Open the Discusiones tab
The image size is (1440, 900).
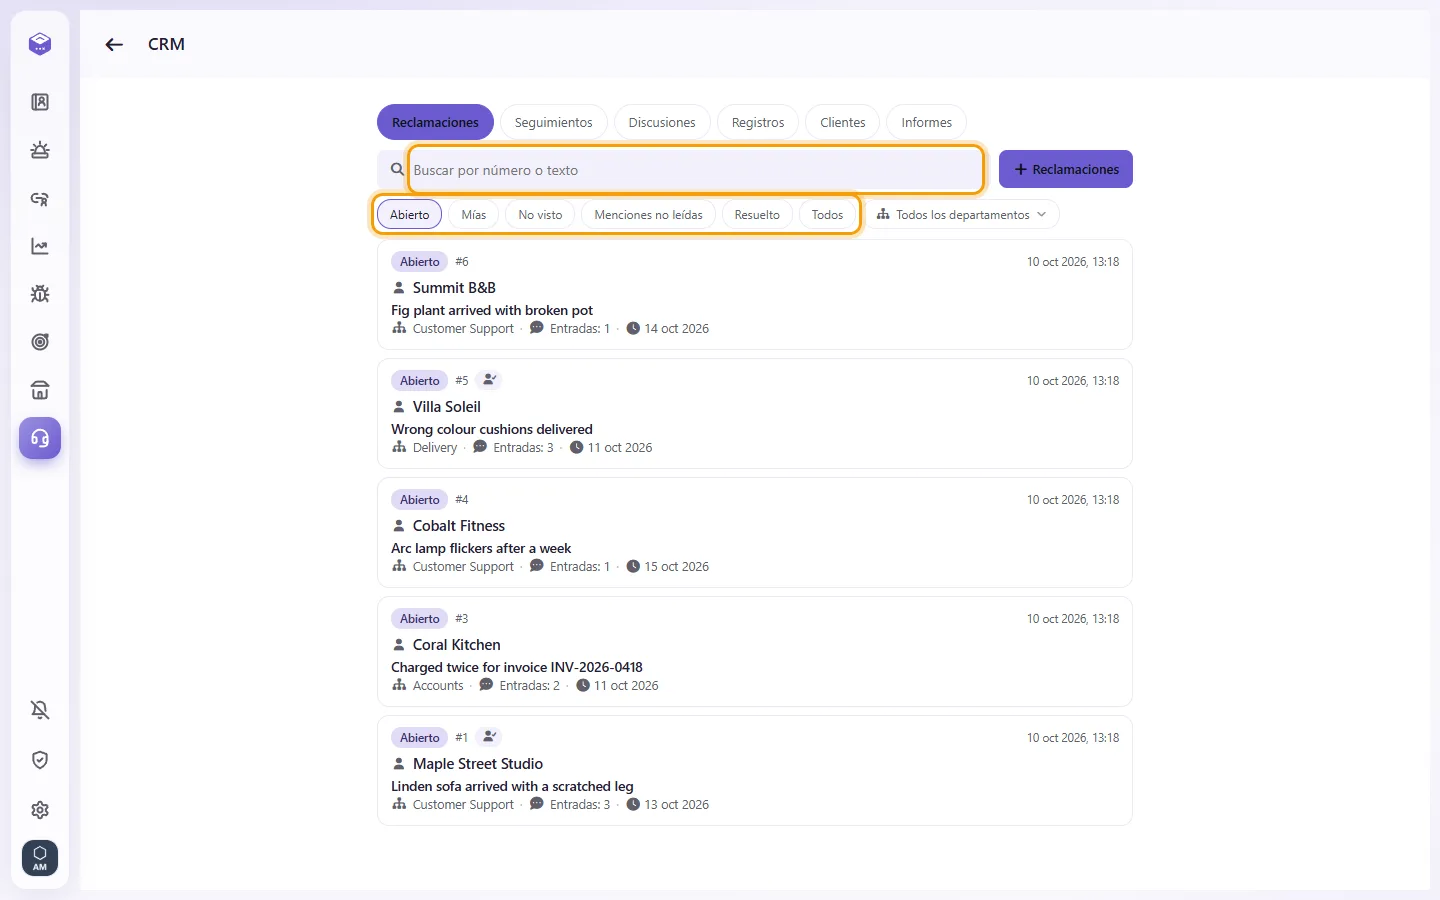click(x=662, y=122)
